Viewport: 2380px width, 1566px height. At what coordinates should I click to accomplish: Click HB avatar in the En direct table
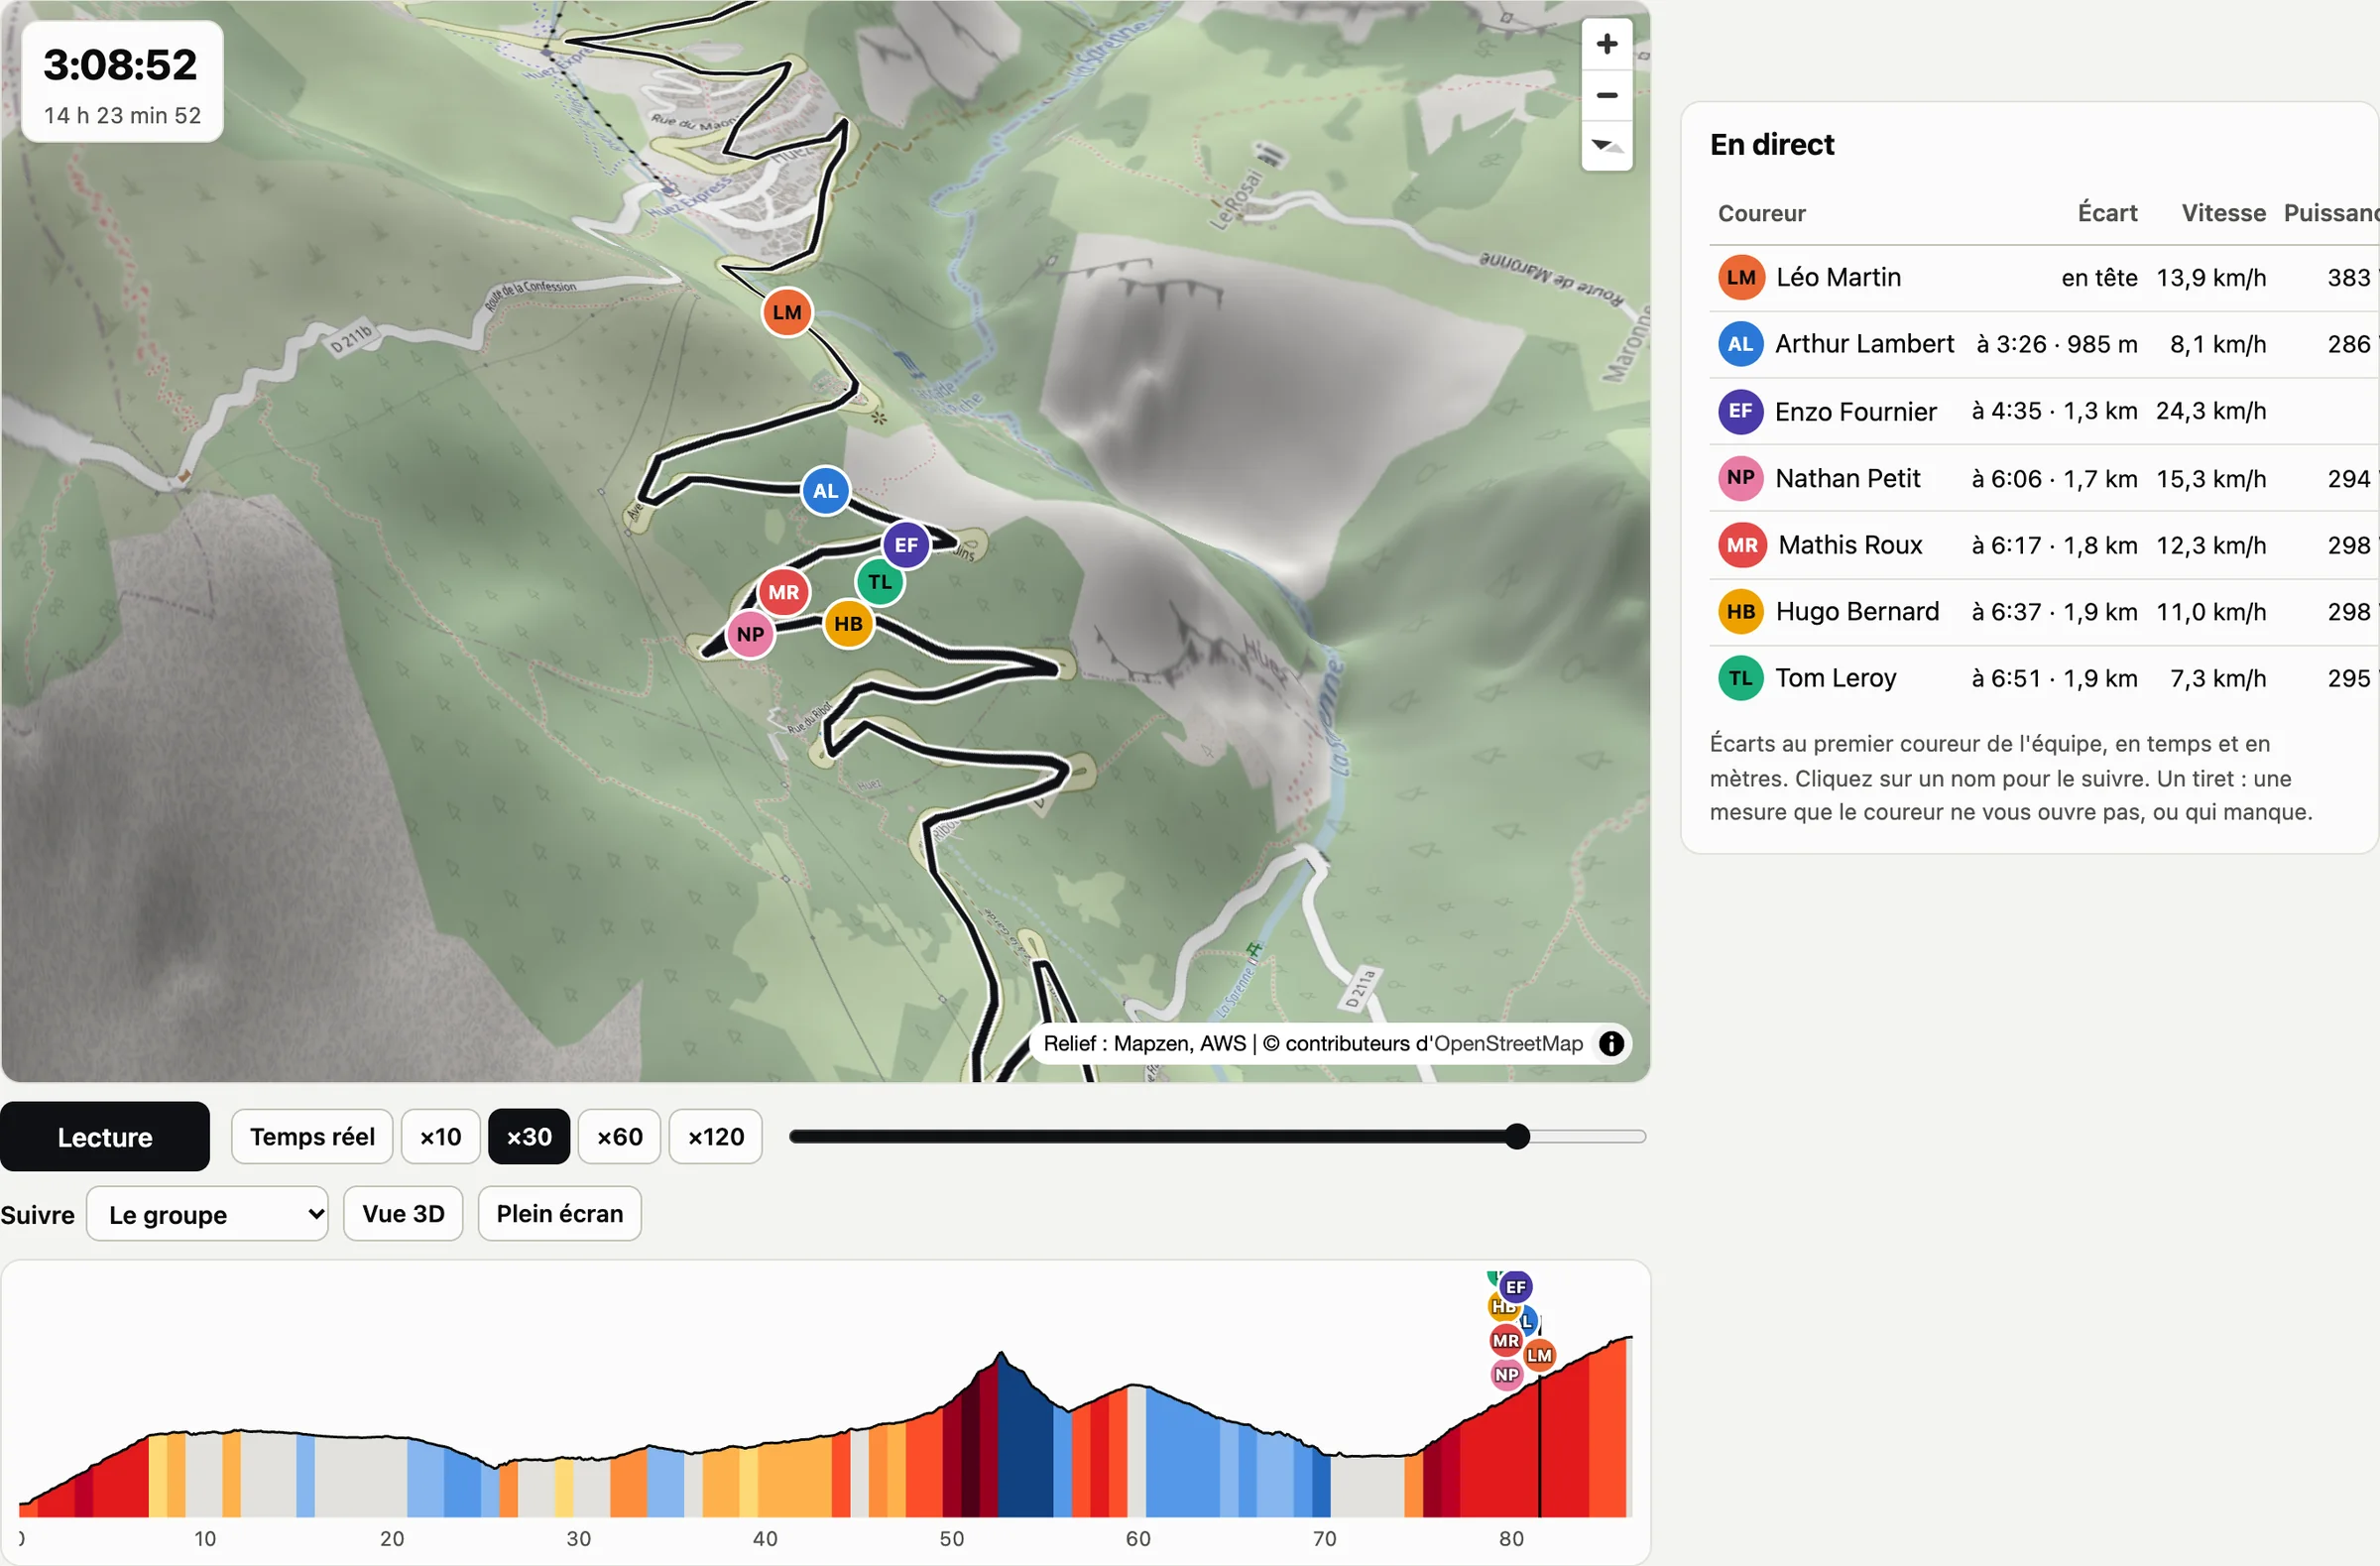tap(1740, 611)
